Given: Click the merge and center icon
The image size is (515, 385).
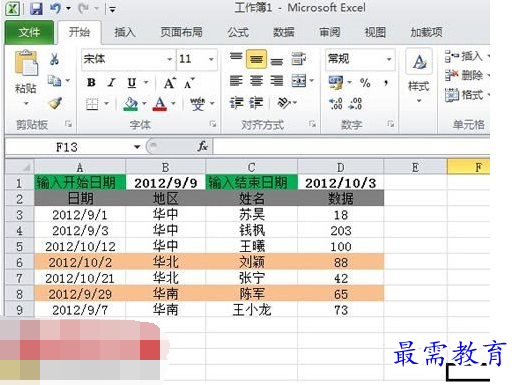Looking at the screenshot, I should [x=299, y=81].
